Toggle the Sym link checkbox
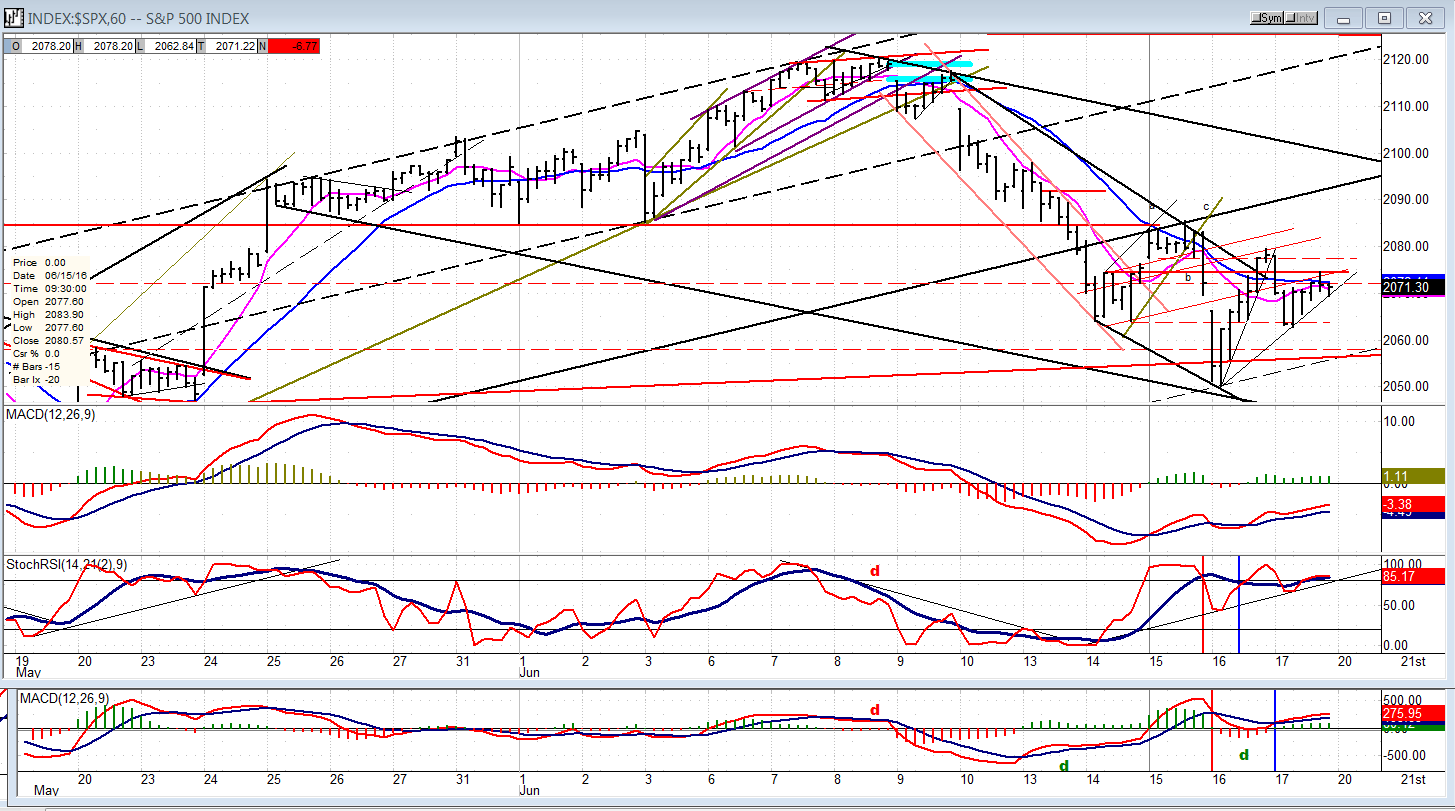The image size is (1455, 811). [1269, 18]
